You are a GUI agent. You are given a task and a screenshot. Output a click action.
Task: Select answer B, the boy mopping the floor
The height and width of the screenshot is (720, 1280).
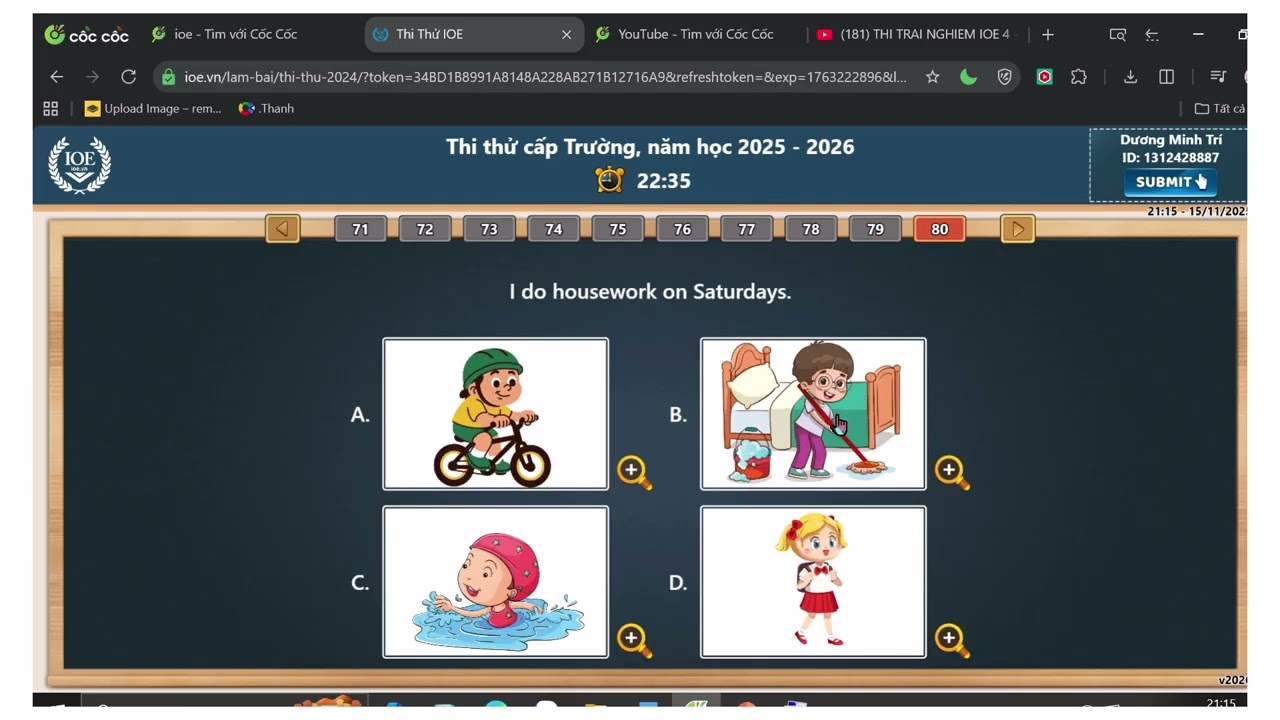[813, 414]
